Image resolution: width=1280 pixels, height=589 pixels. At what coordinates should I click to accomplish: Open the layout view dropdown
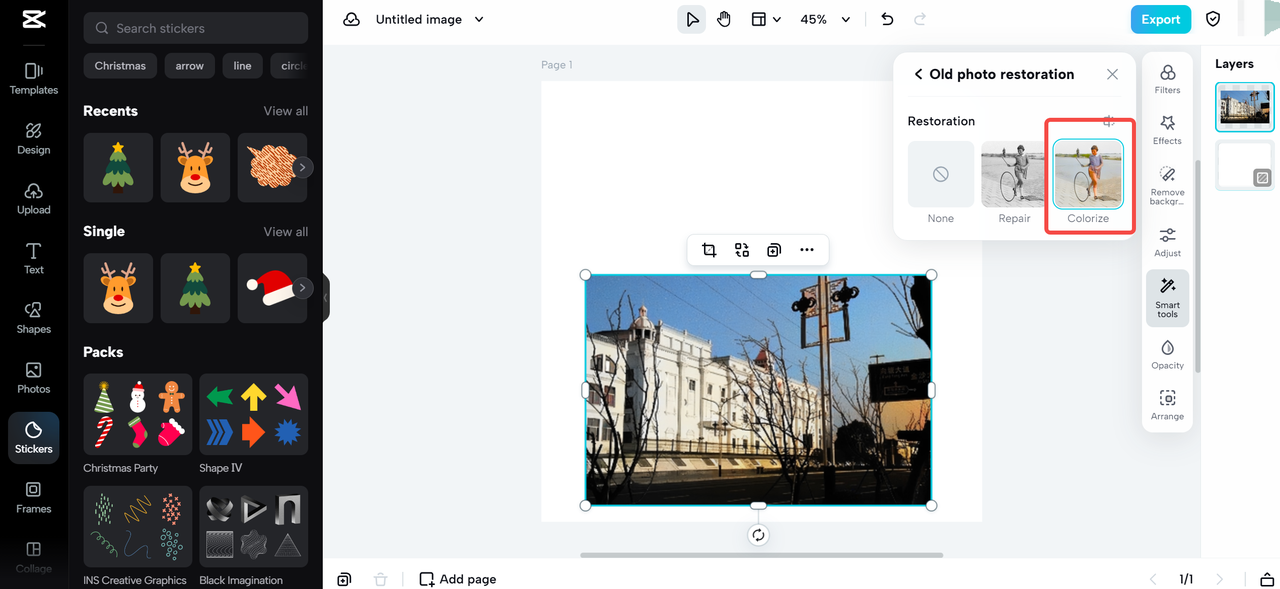pyautogui.click(x=766, y=19)
